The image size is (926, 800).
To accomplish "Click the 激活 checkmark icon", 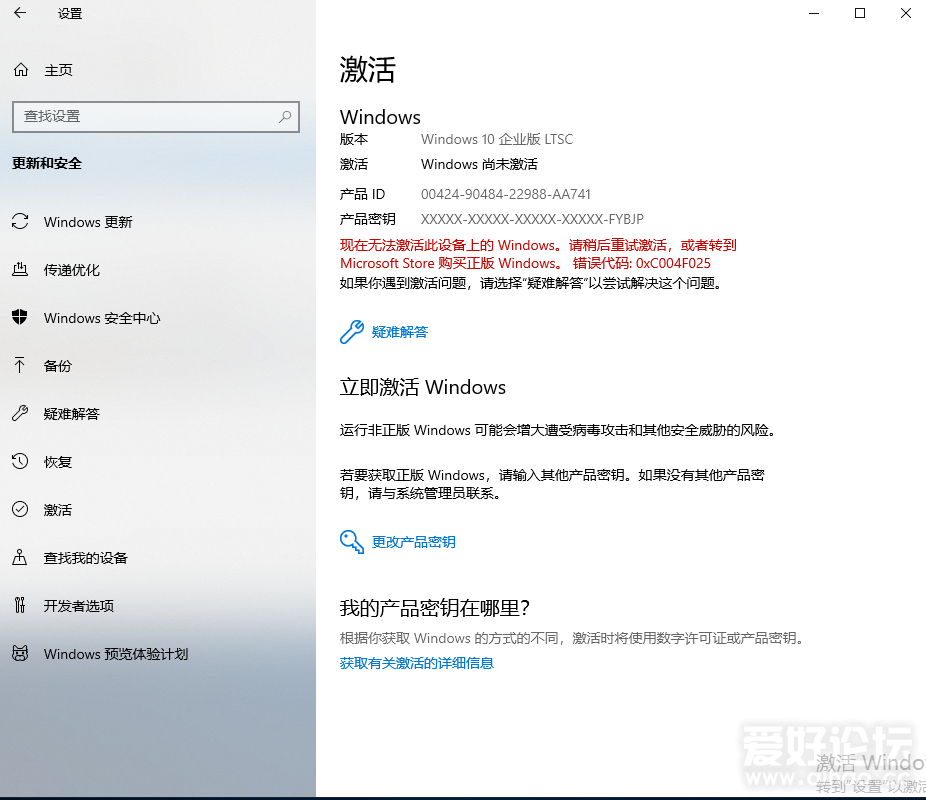I will coord(21,510).
